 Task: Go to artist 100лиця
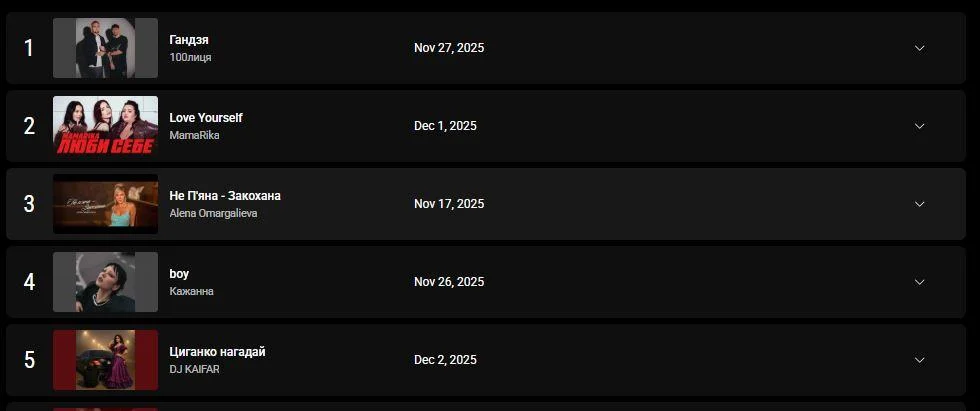[190, 57]
